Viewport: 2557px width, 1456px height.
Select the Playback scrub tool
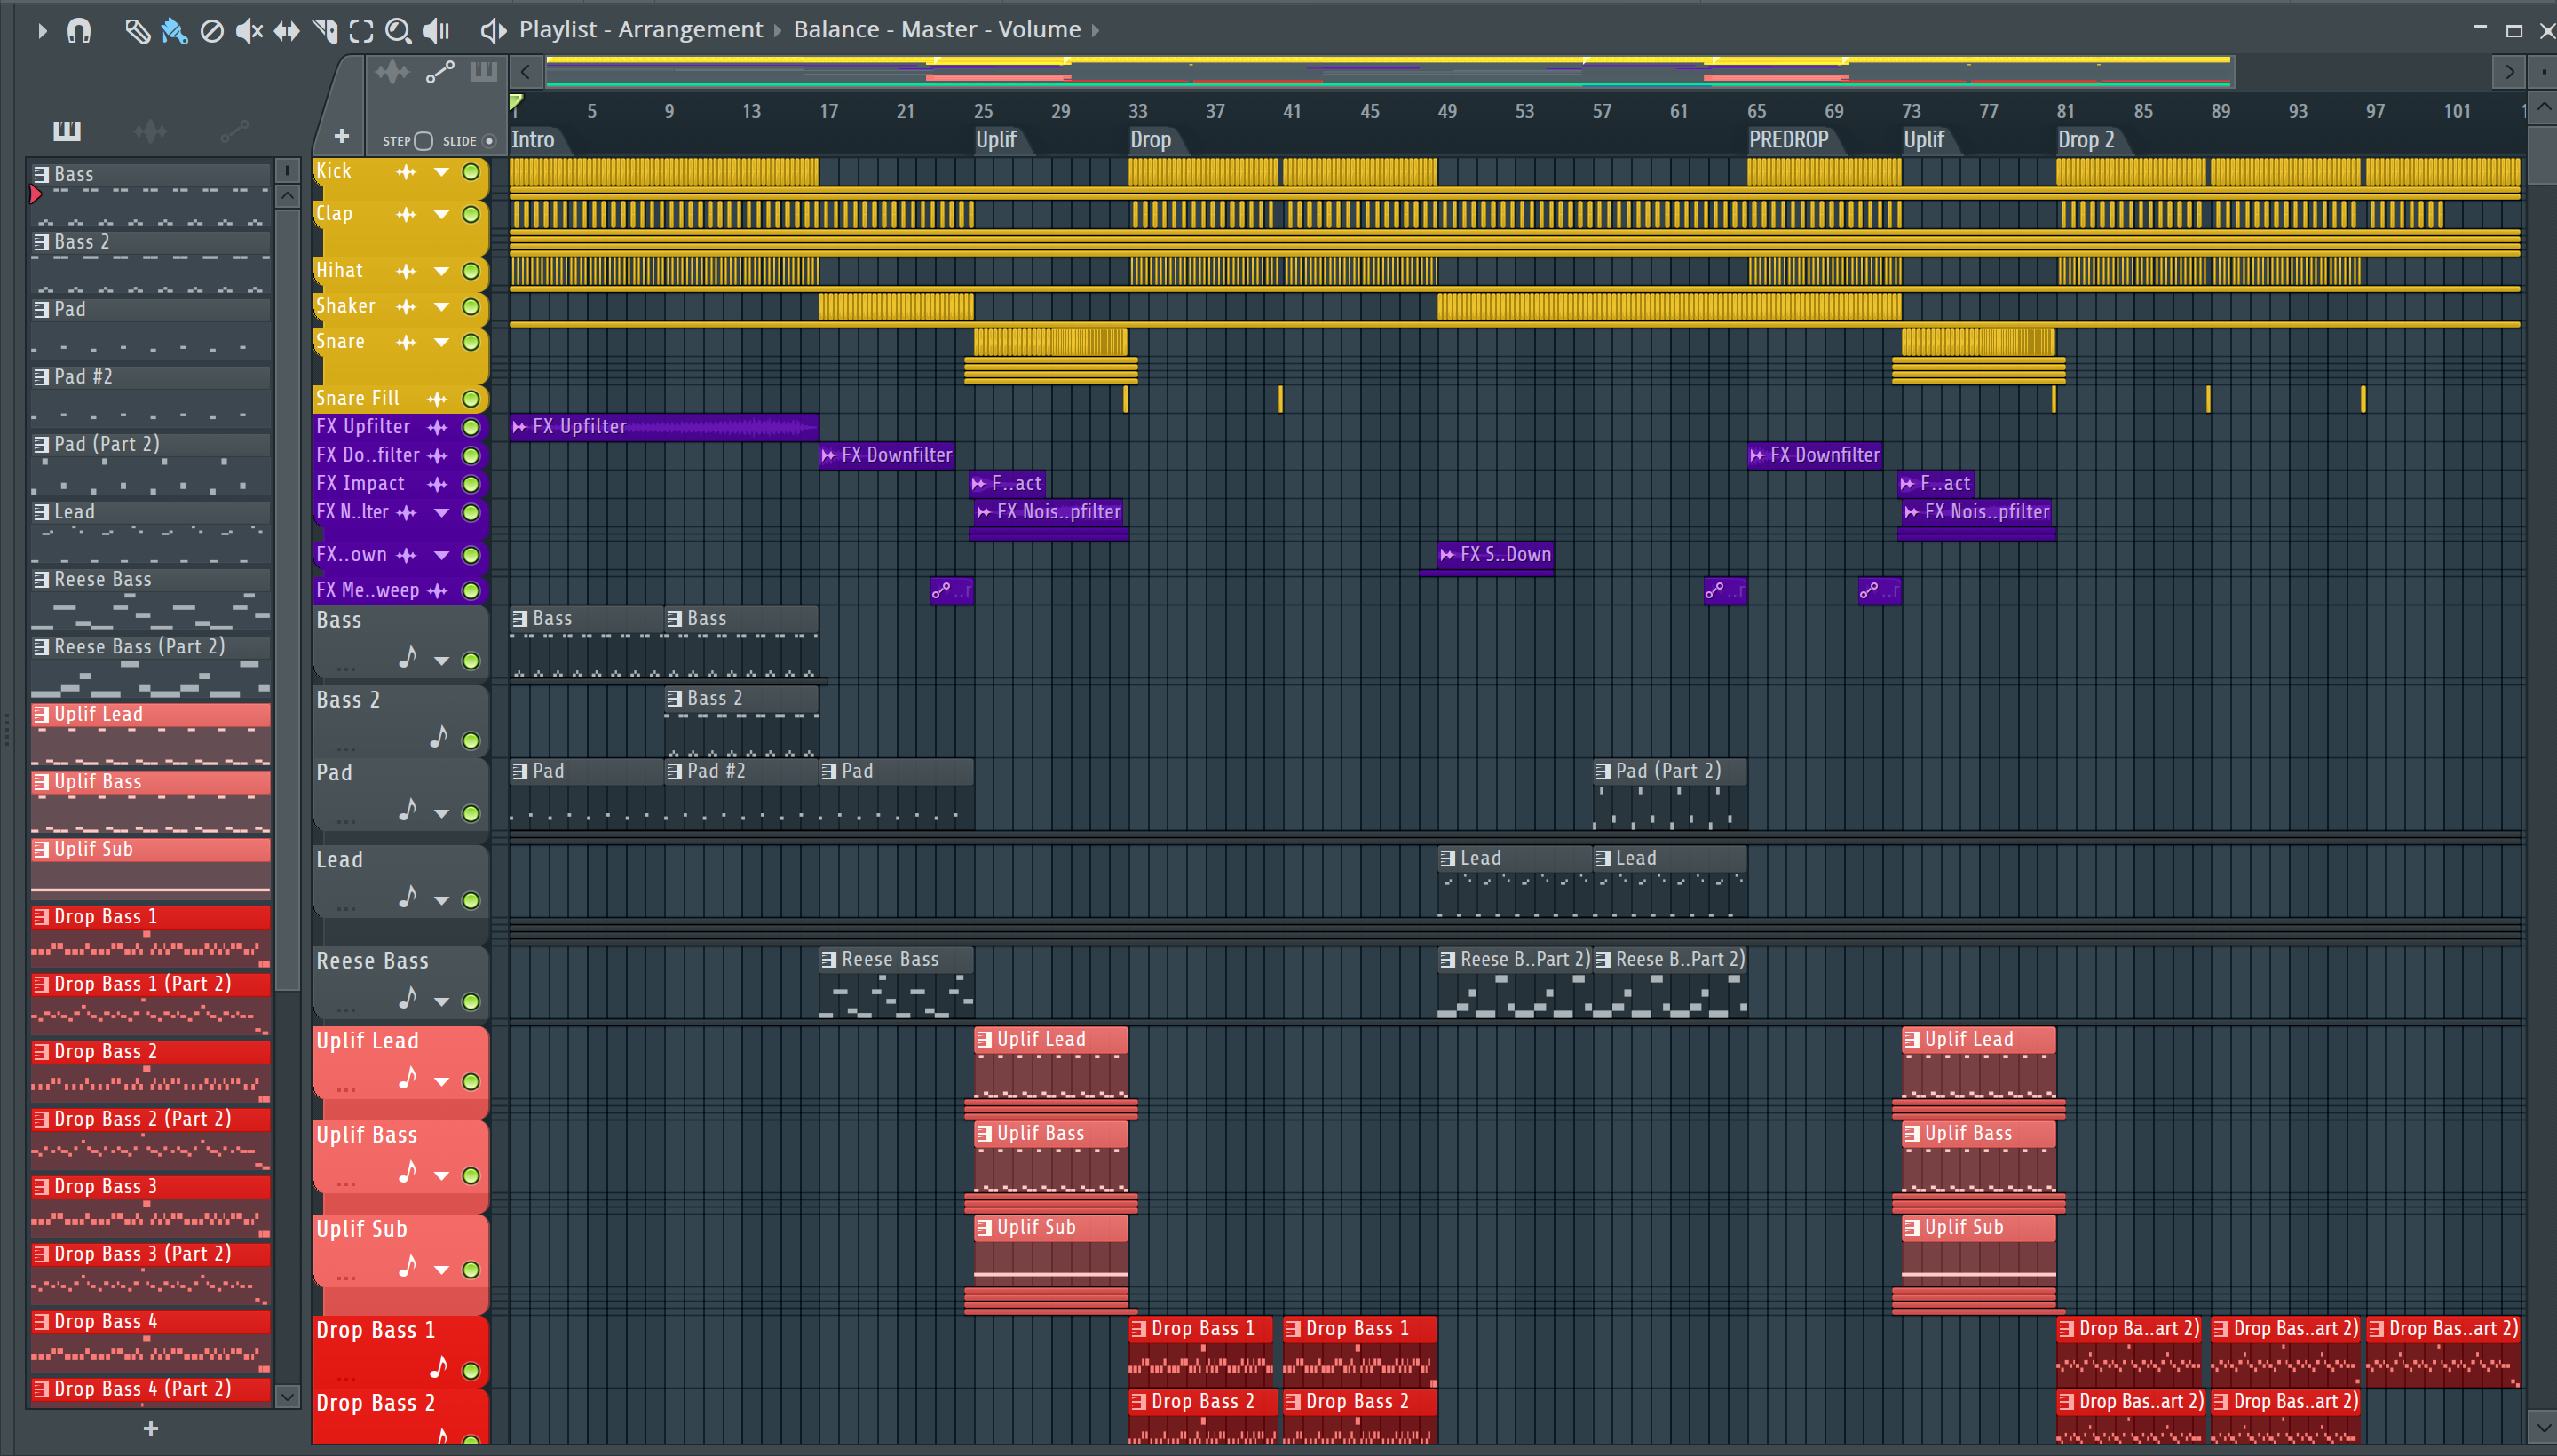(x=436, y=31)
